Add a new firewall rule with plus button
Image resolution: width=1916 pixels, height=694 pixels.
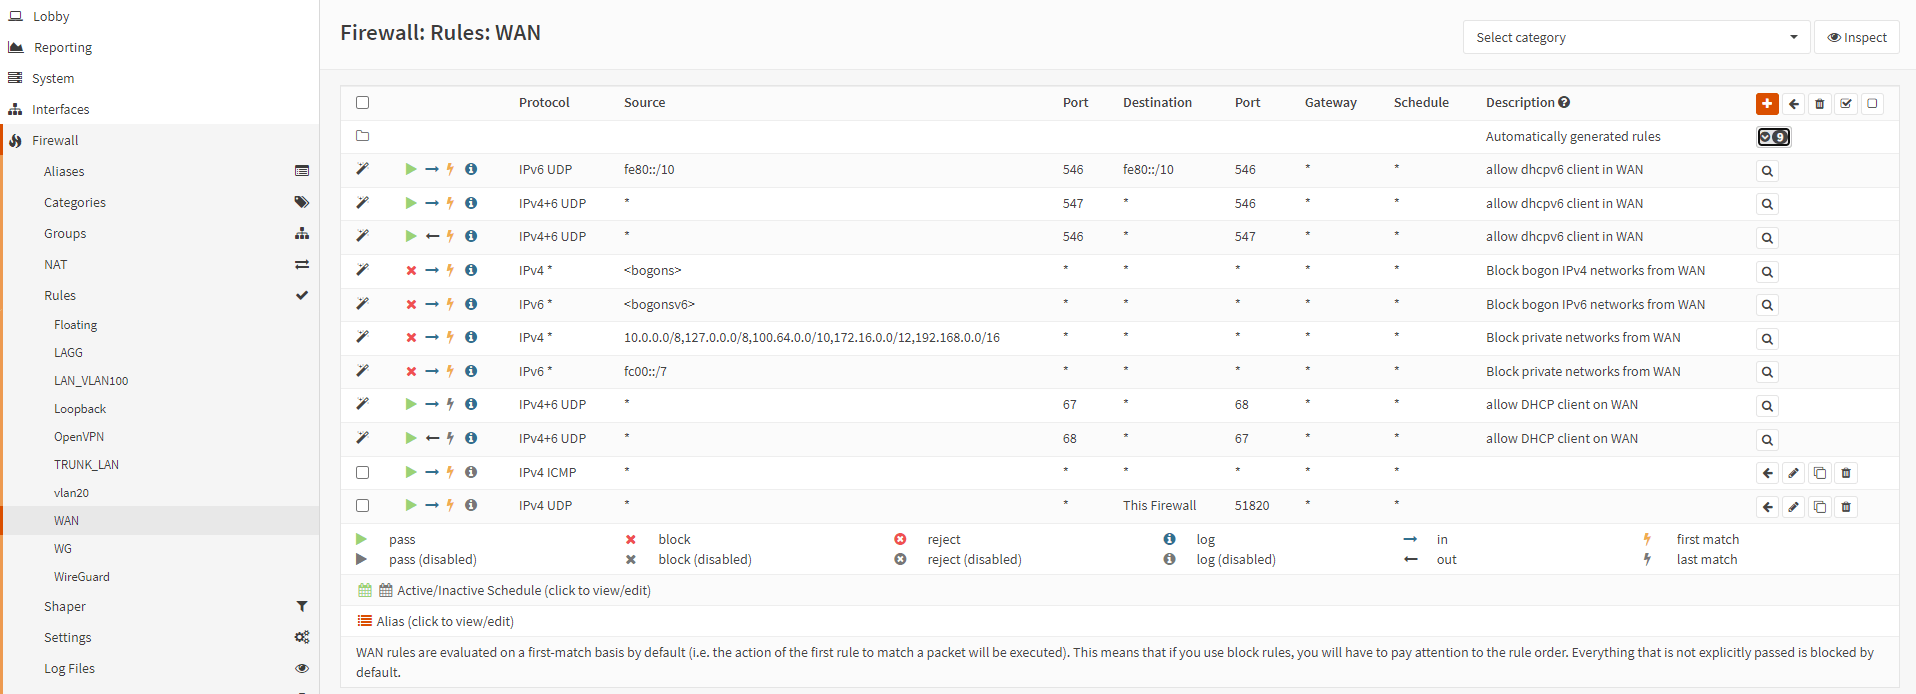pyautogui.click(x=1767, y=104)
